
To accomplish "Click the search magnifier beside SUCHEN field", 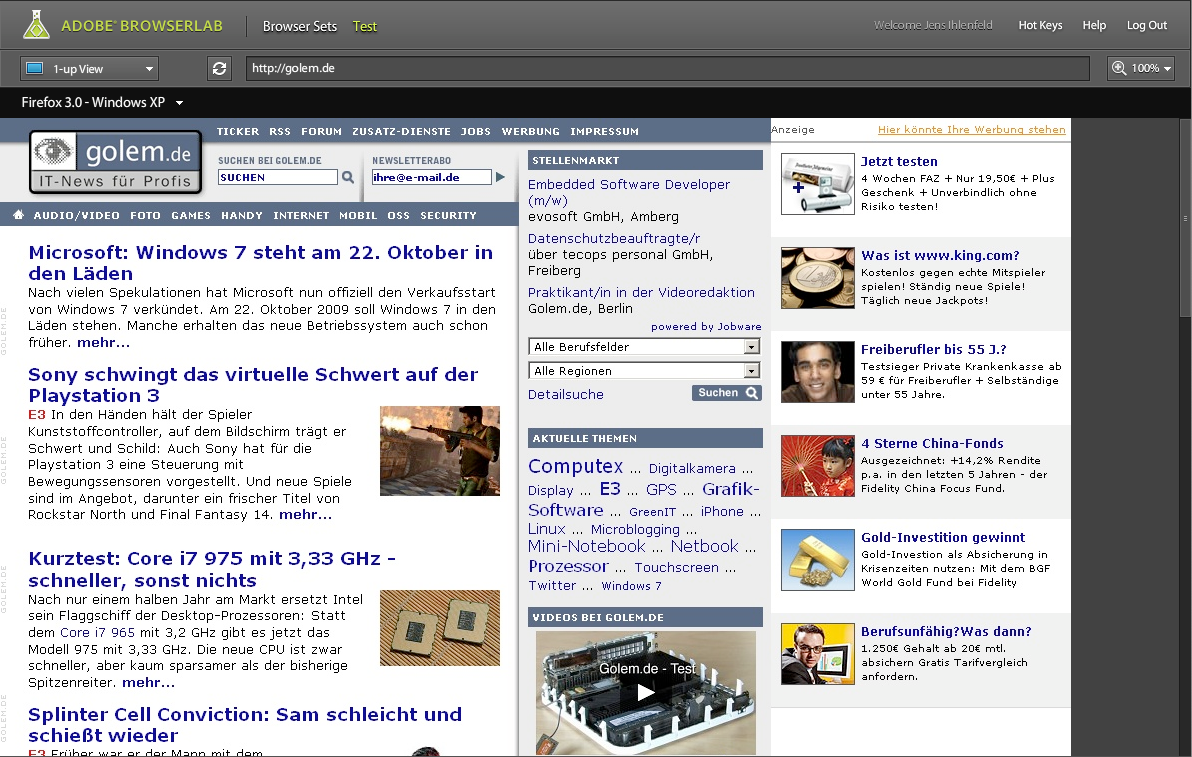I will tap(348, 177).
